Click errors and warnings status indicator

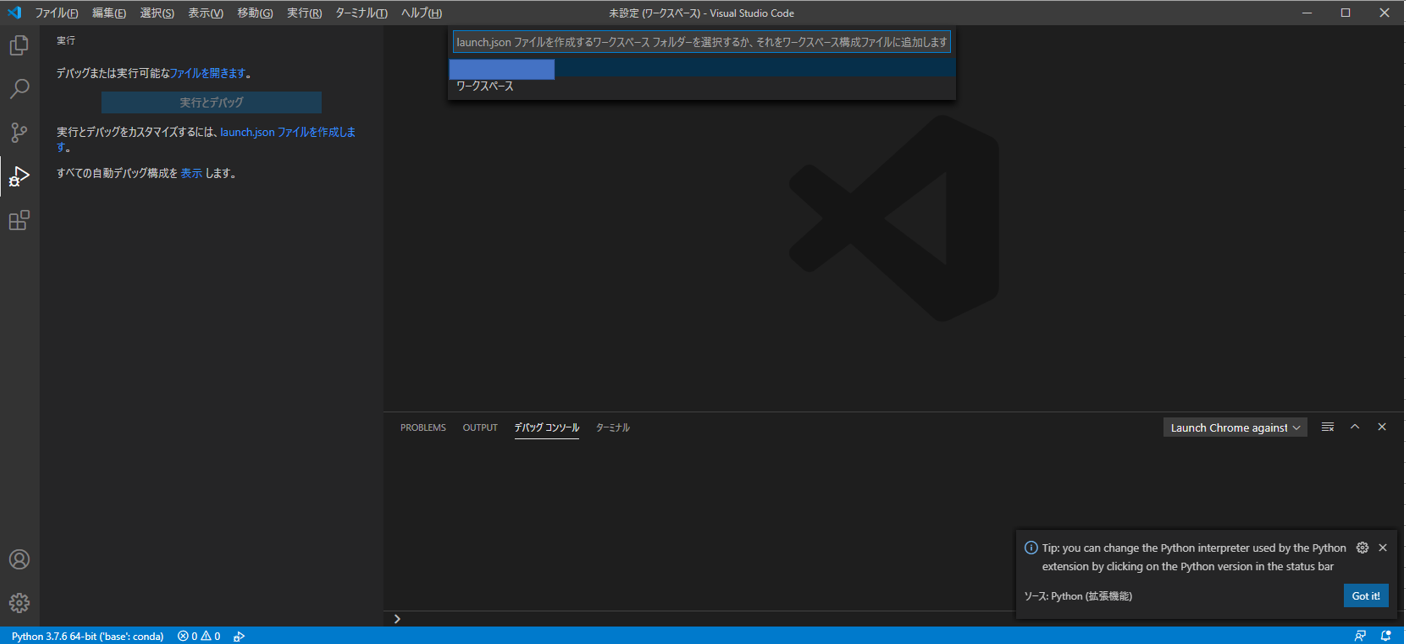[199, 636]
